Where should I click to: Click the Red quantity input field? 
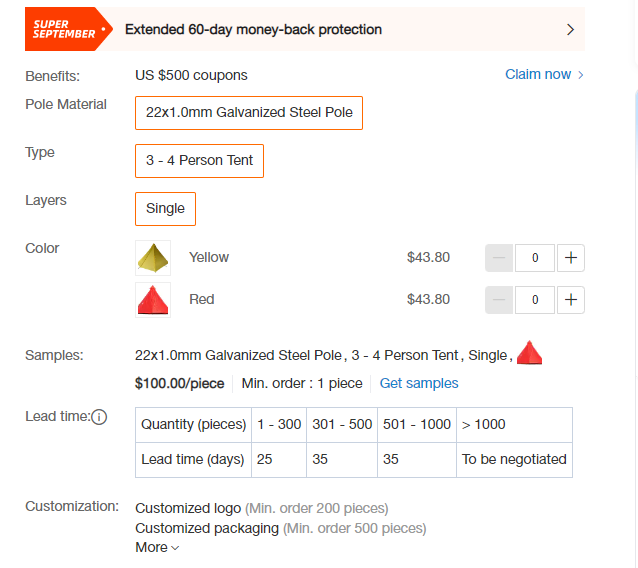(535, 300)
